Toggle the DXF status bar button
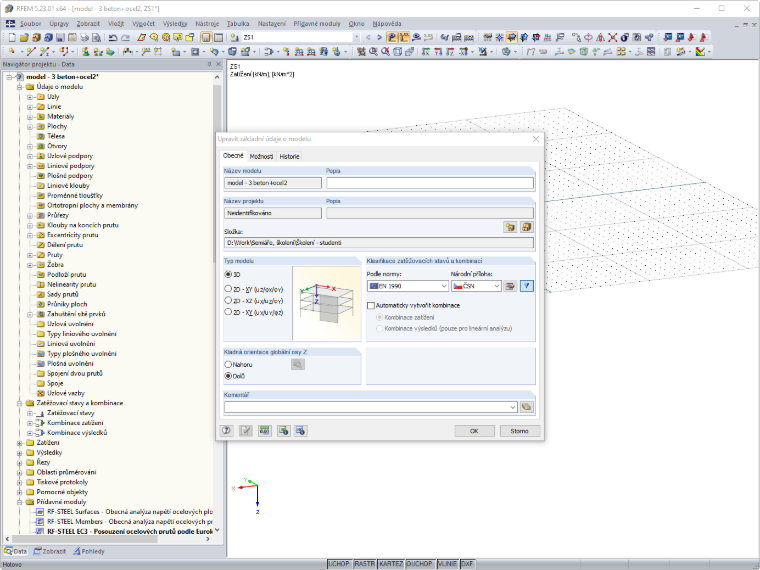The image size is (760, 570). click(467, 564)
